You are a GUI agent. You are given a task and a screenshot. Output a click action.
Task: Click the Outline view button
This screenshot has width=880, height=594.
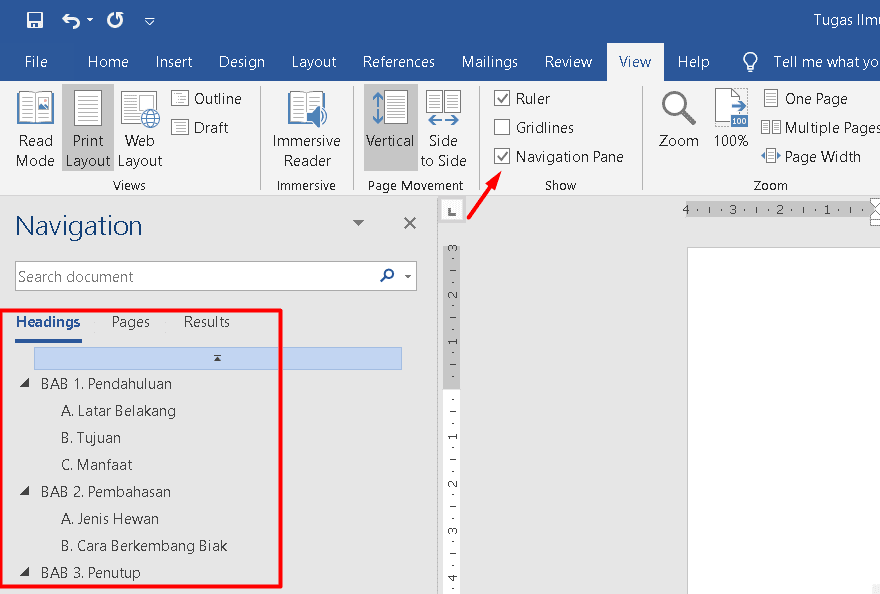206,99
